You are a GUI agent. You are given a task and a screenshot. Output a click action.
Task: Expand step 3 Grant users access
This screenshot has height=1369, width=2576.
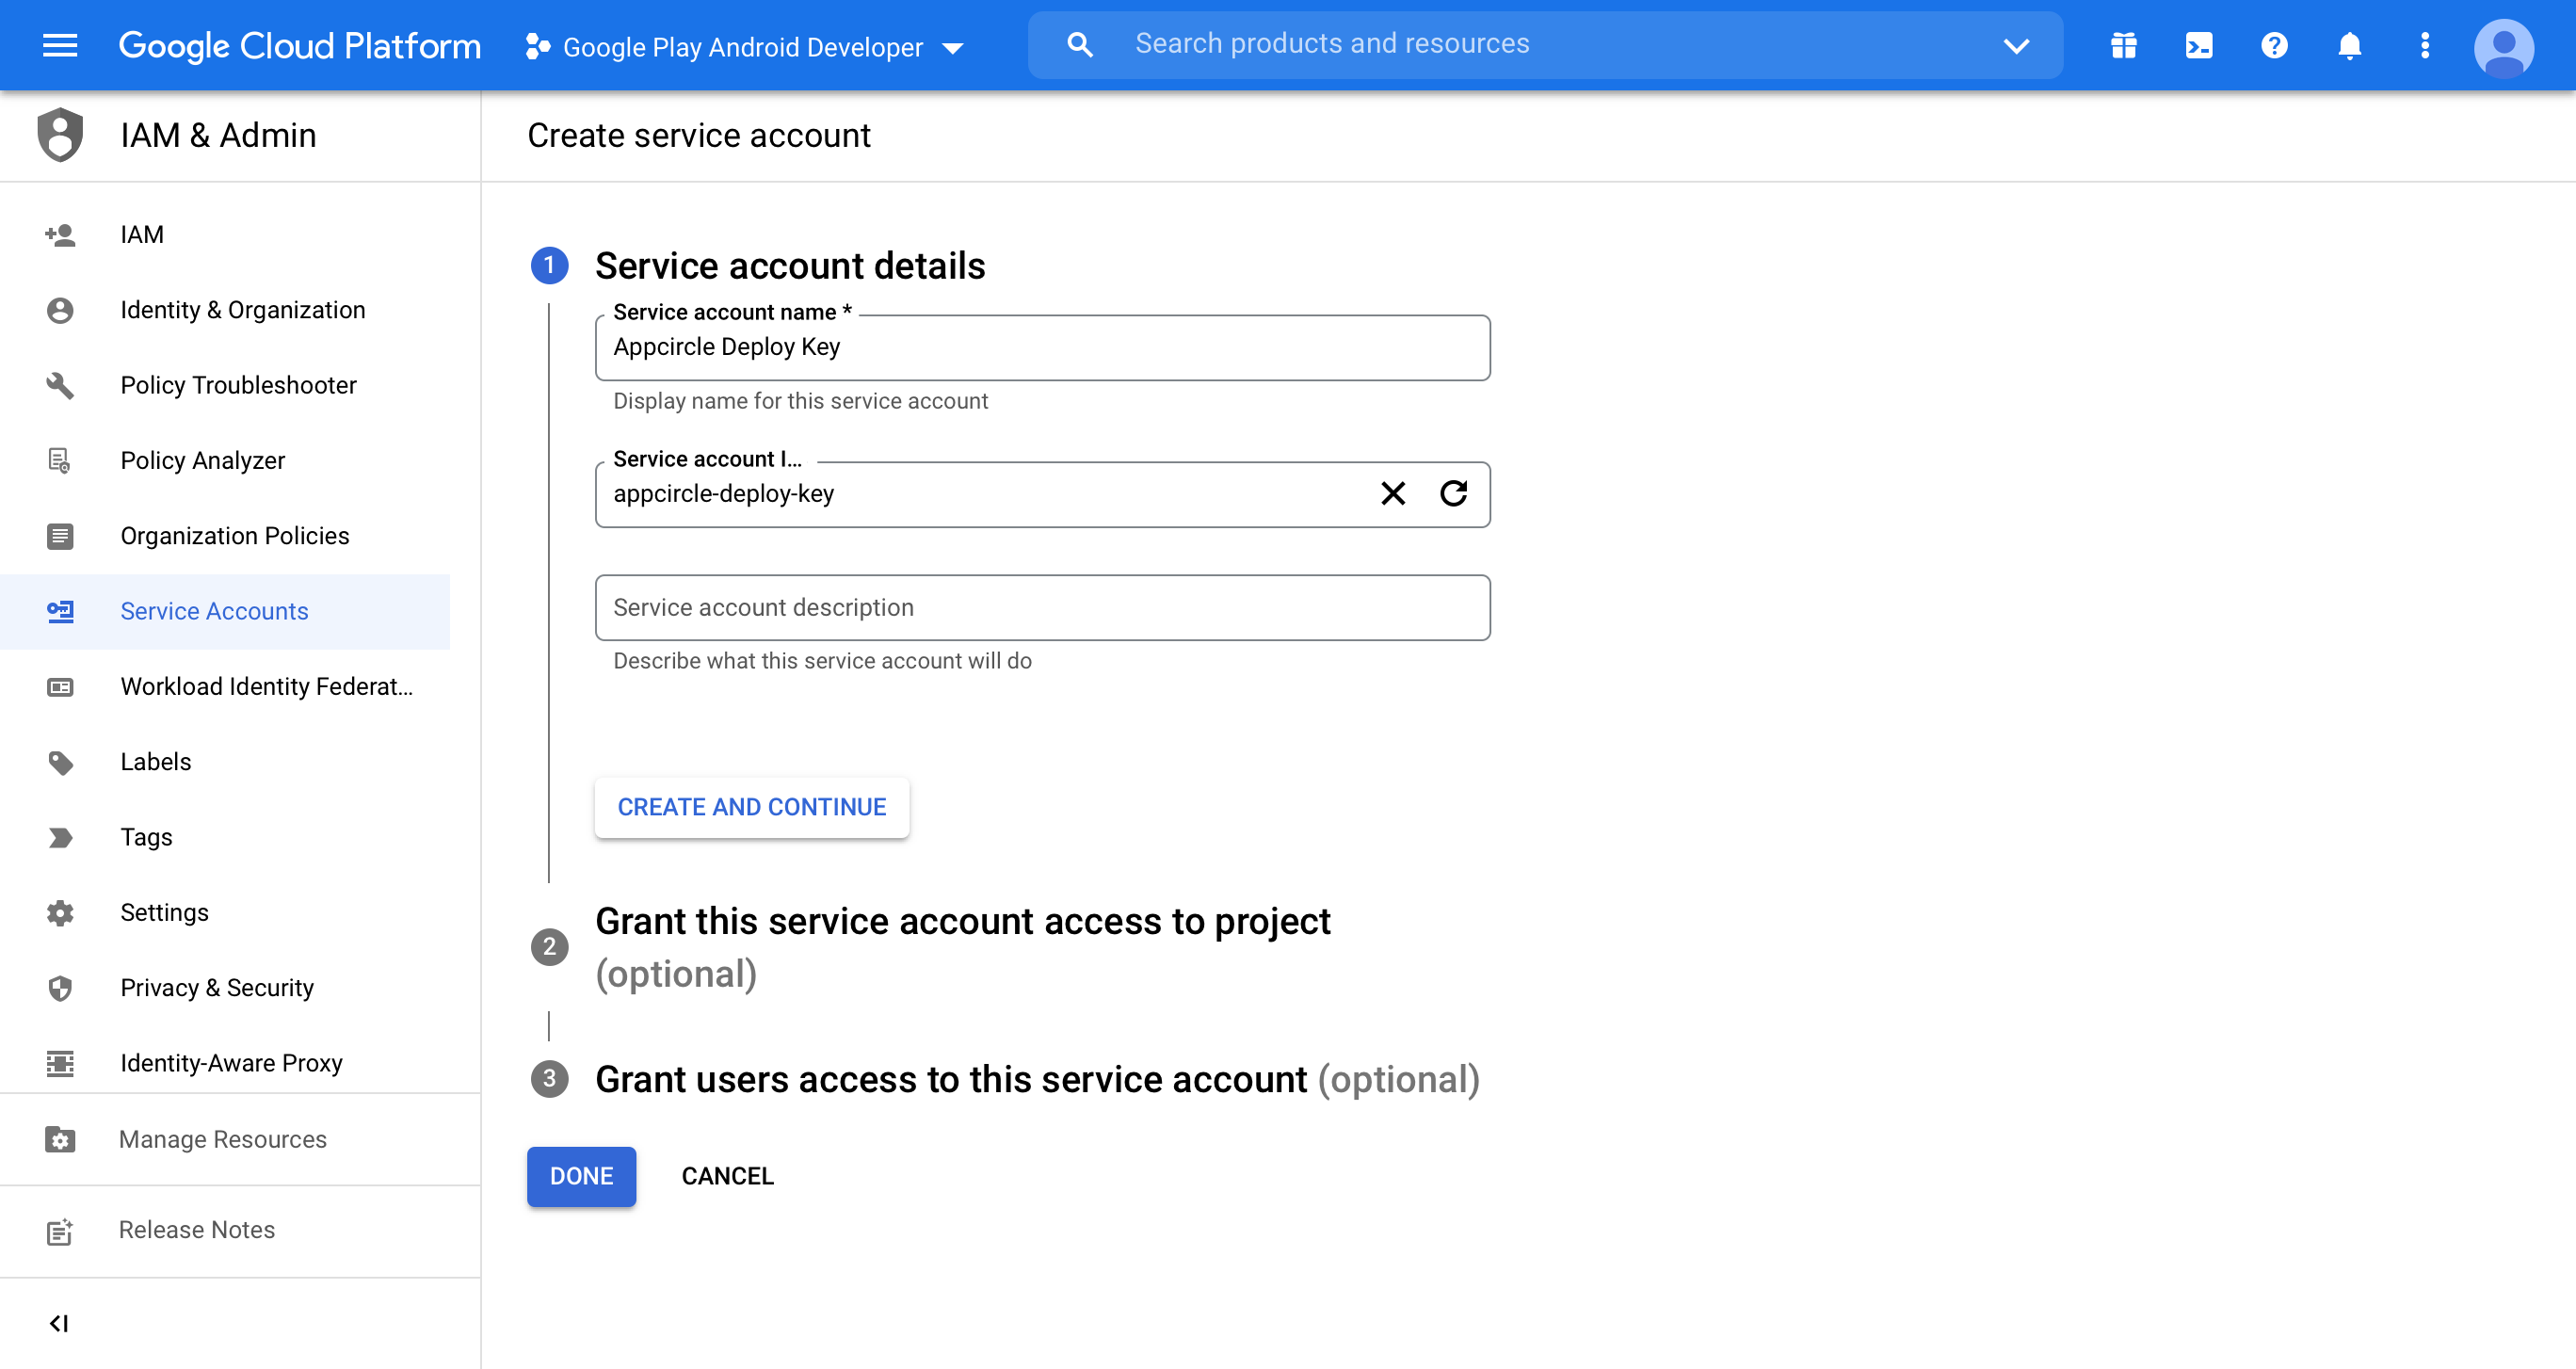(x=1005, y=1079)
